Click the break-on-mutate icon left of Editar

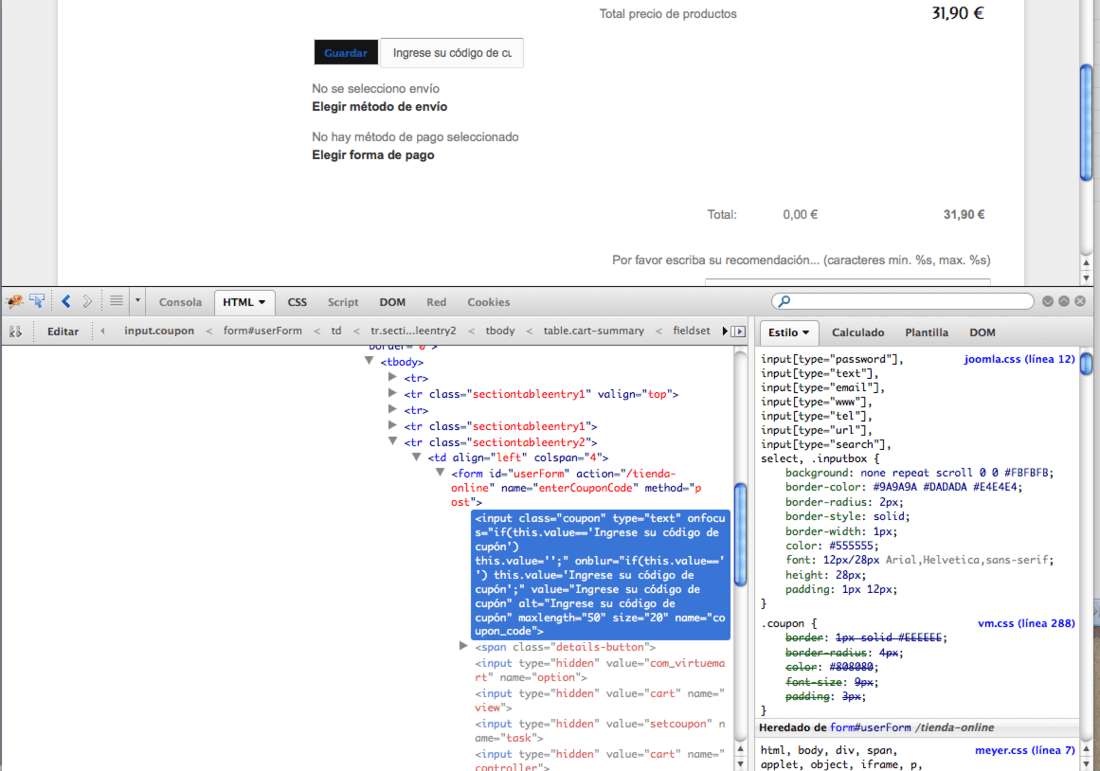pyautogui.click(x=15, y=331)
